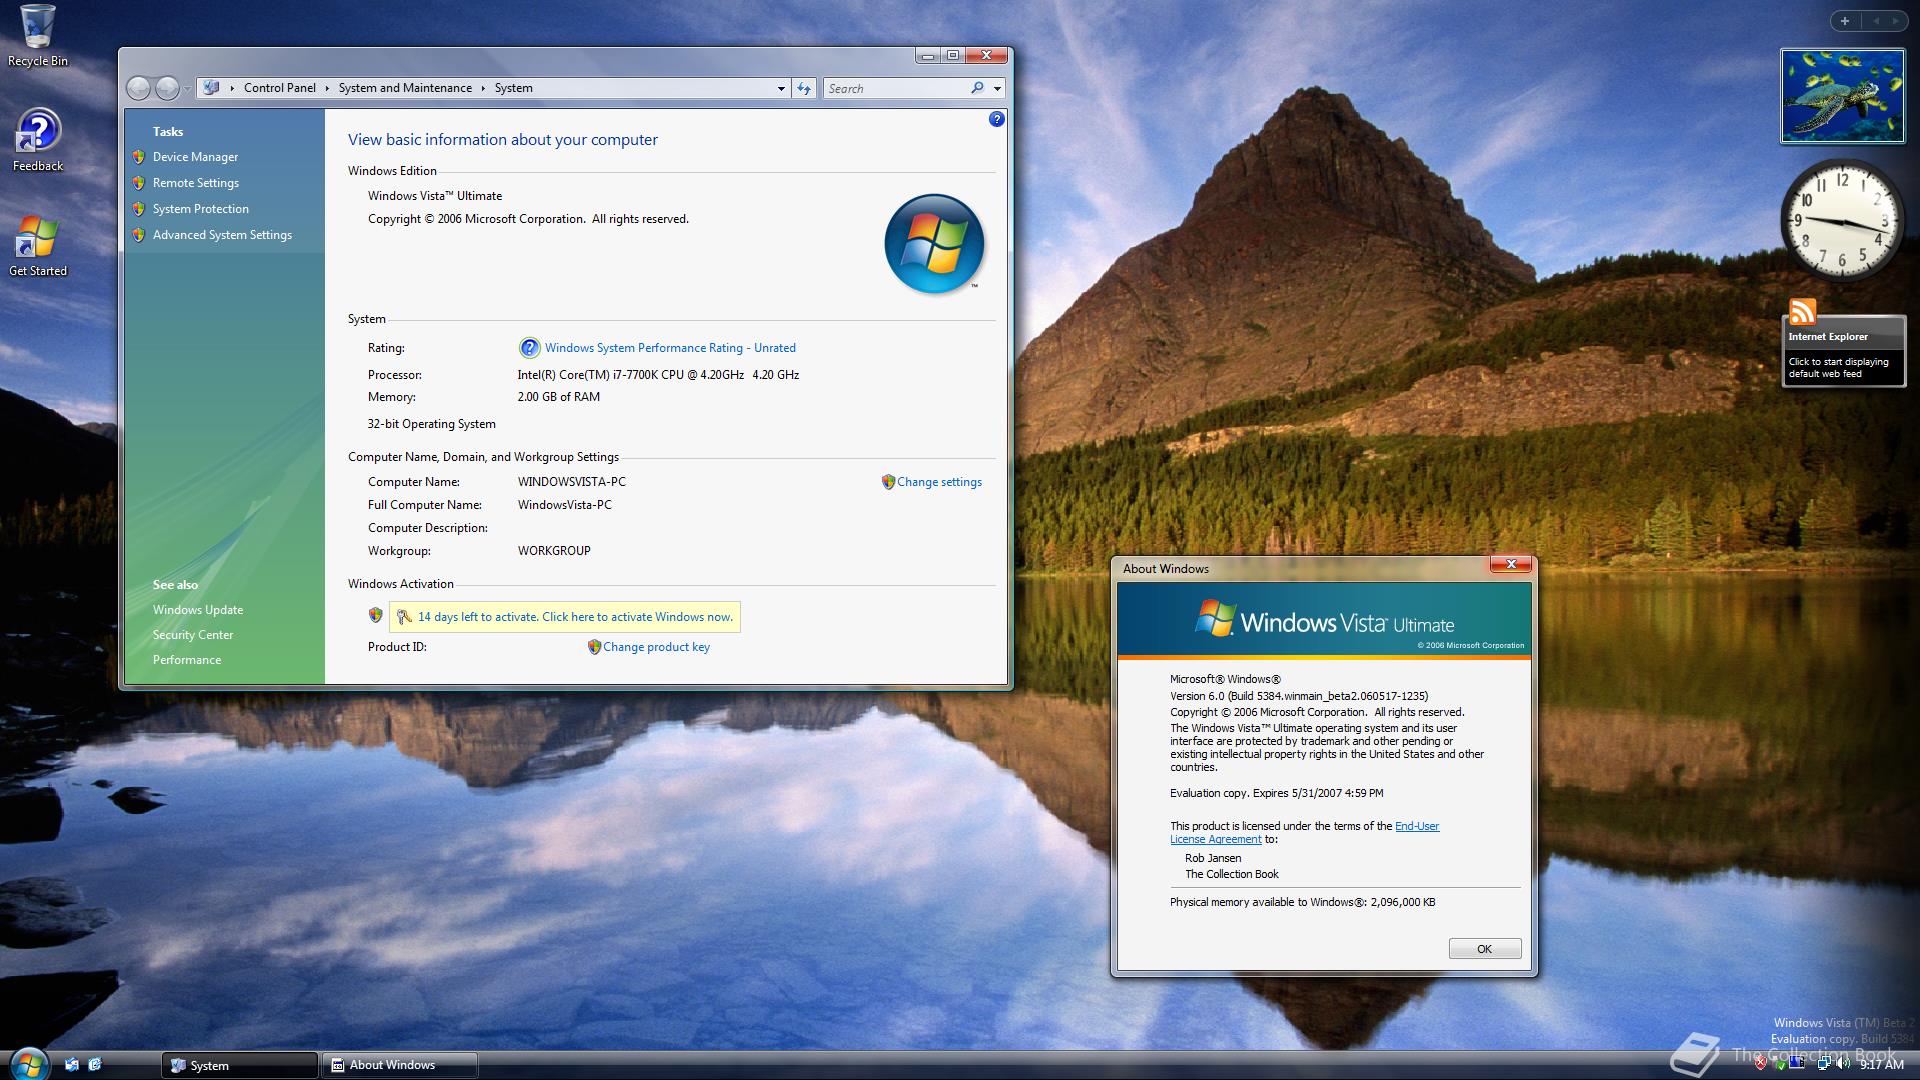Click Change settings link
This screenshot has height=1080, width=1920.
(x=939, y=482)
